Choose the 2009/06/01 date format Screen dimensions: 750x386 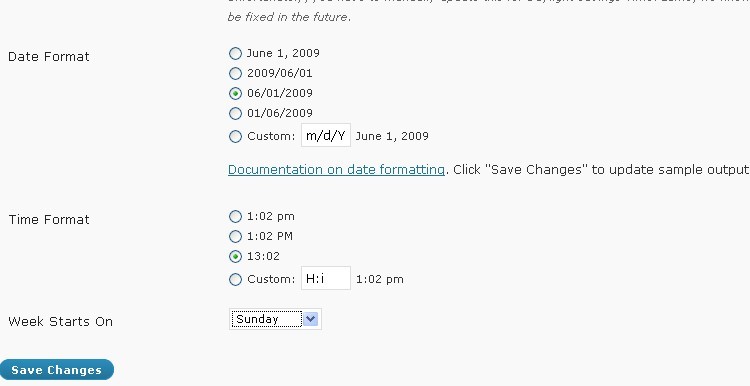pos(235,74)
